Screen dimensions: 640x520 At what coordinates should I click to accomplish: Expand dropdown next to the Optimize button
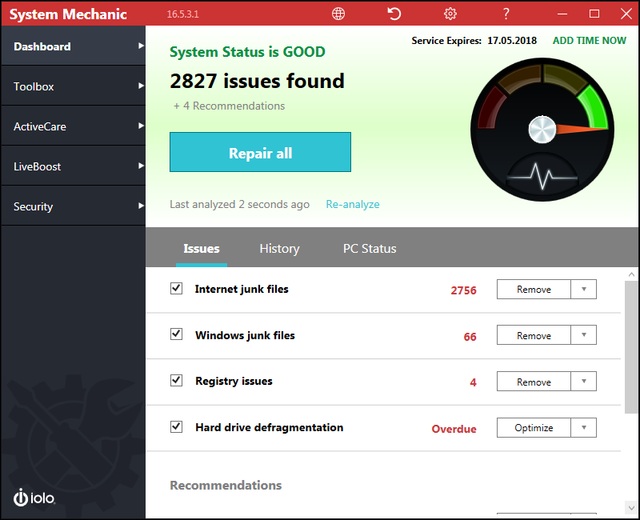(584, 428)
